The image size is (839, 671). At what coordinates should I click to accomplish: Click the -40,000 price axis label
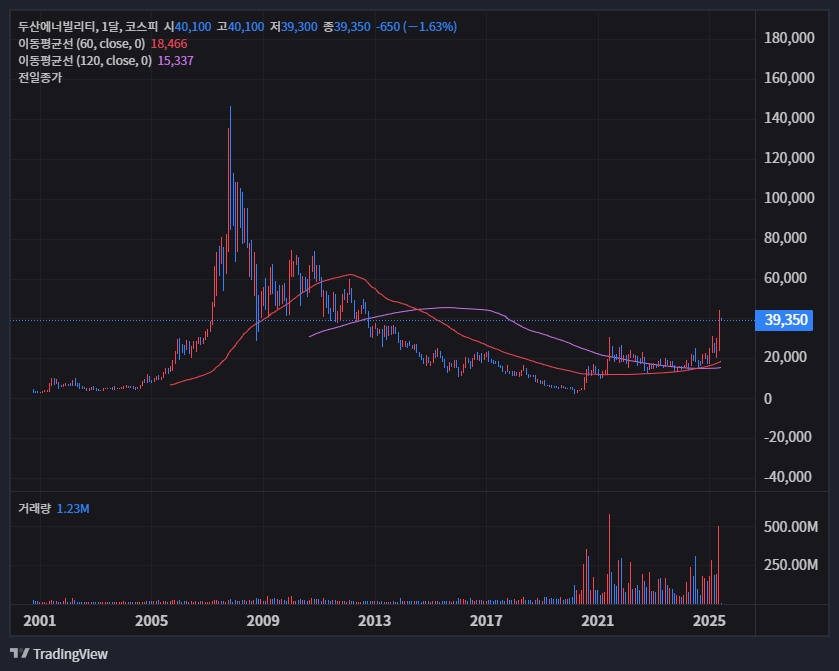tap(788, 477)
